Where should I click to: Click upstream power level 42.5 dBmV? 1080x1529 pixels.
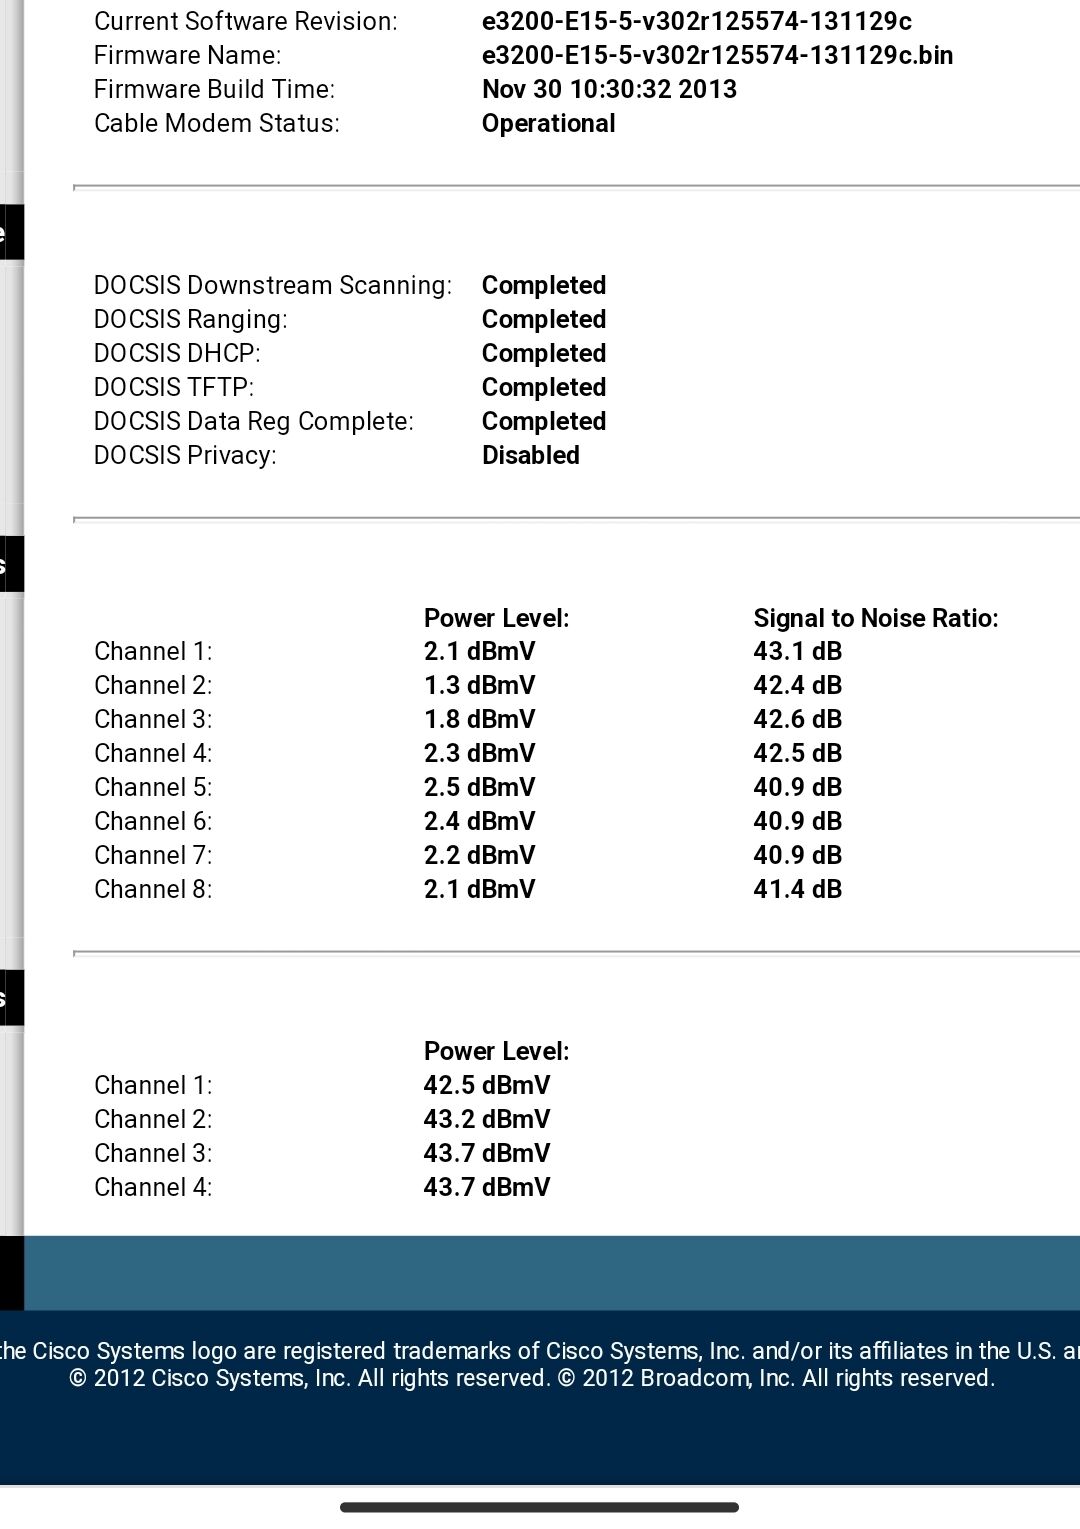(x=487, y=1085)
